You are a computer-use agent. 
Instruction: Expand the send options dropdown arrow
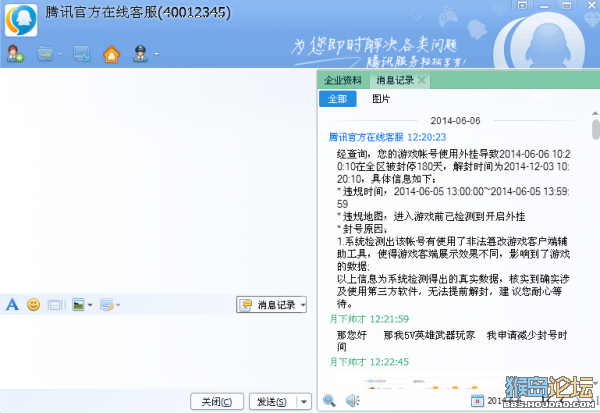304,402
